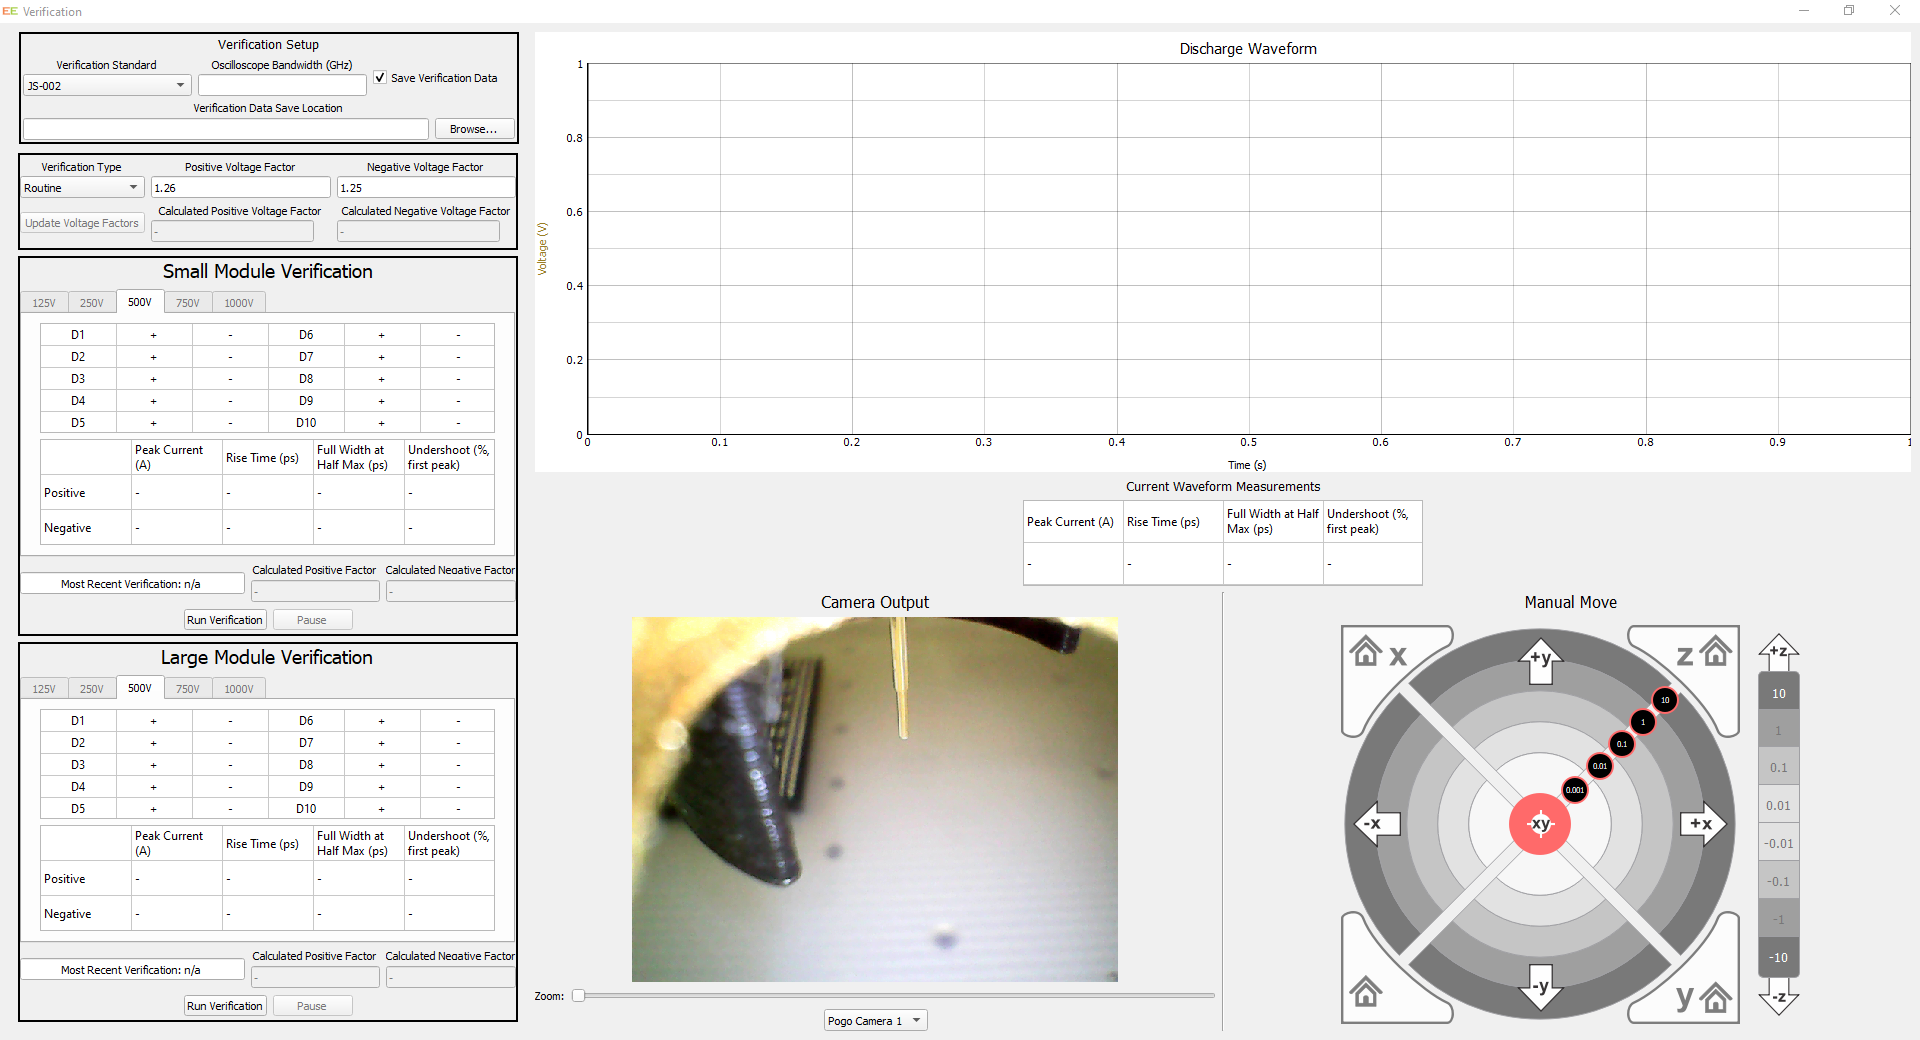Click the home-all icon at bottom left

point(1366,993)
